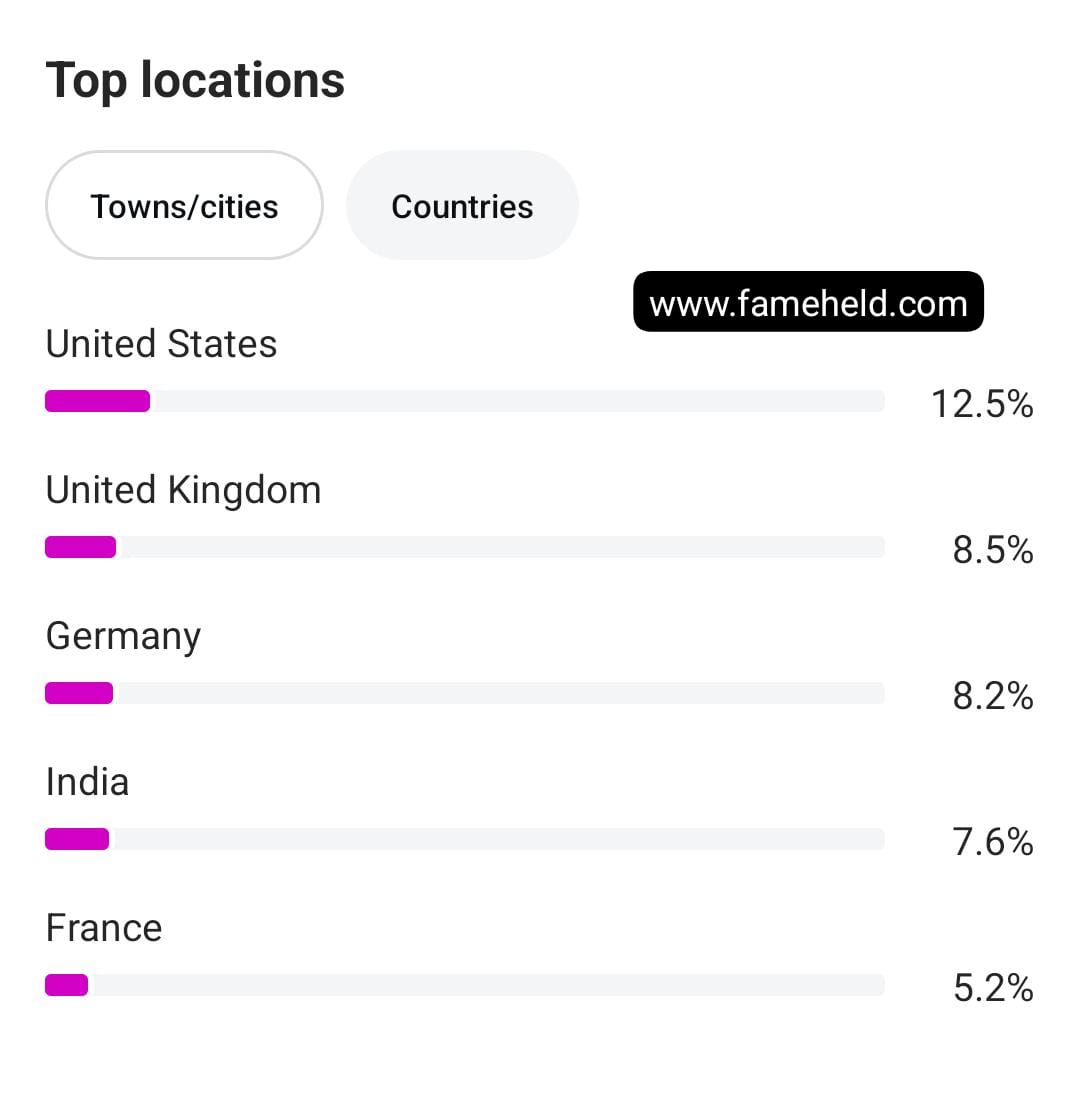Click magenta fill of United States bar

tap(97, 402)
